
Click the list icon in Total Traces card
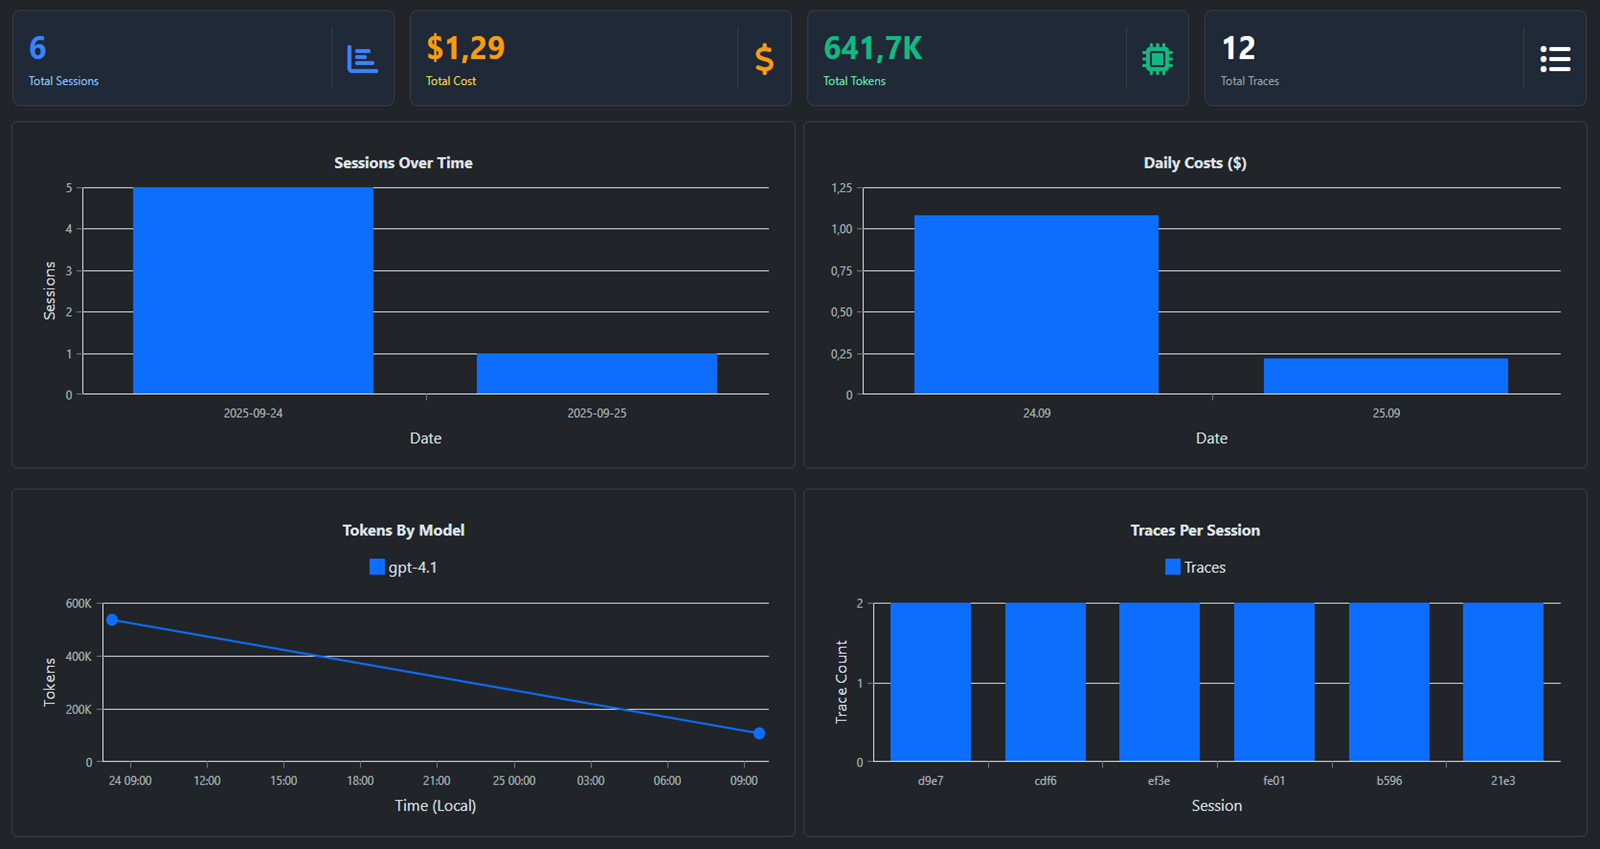pyautogui.click(x=1554, y=60)
